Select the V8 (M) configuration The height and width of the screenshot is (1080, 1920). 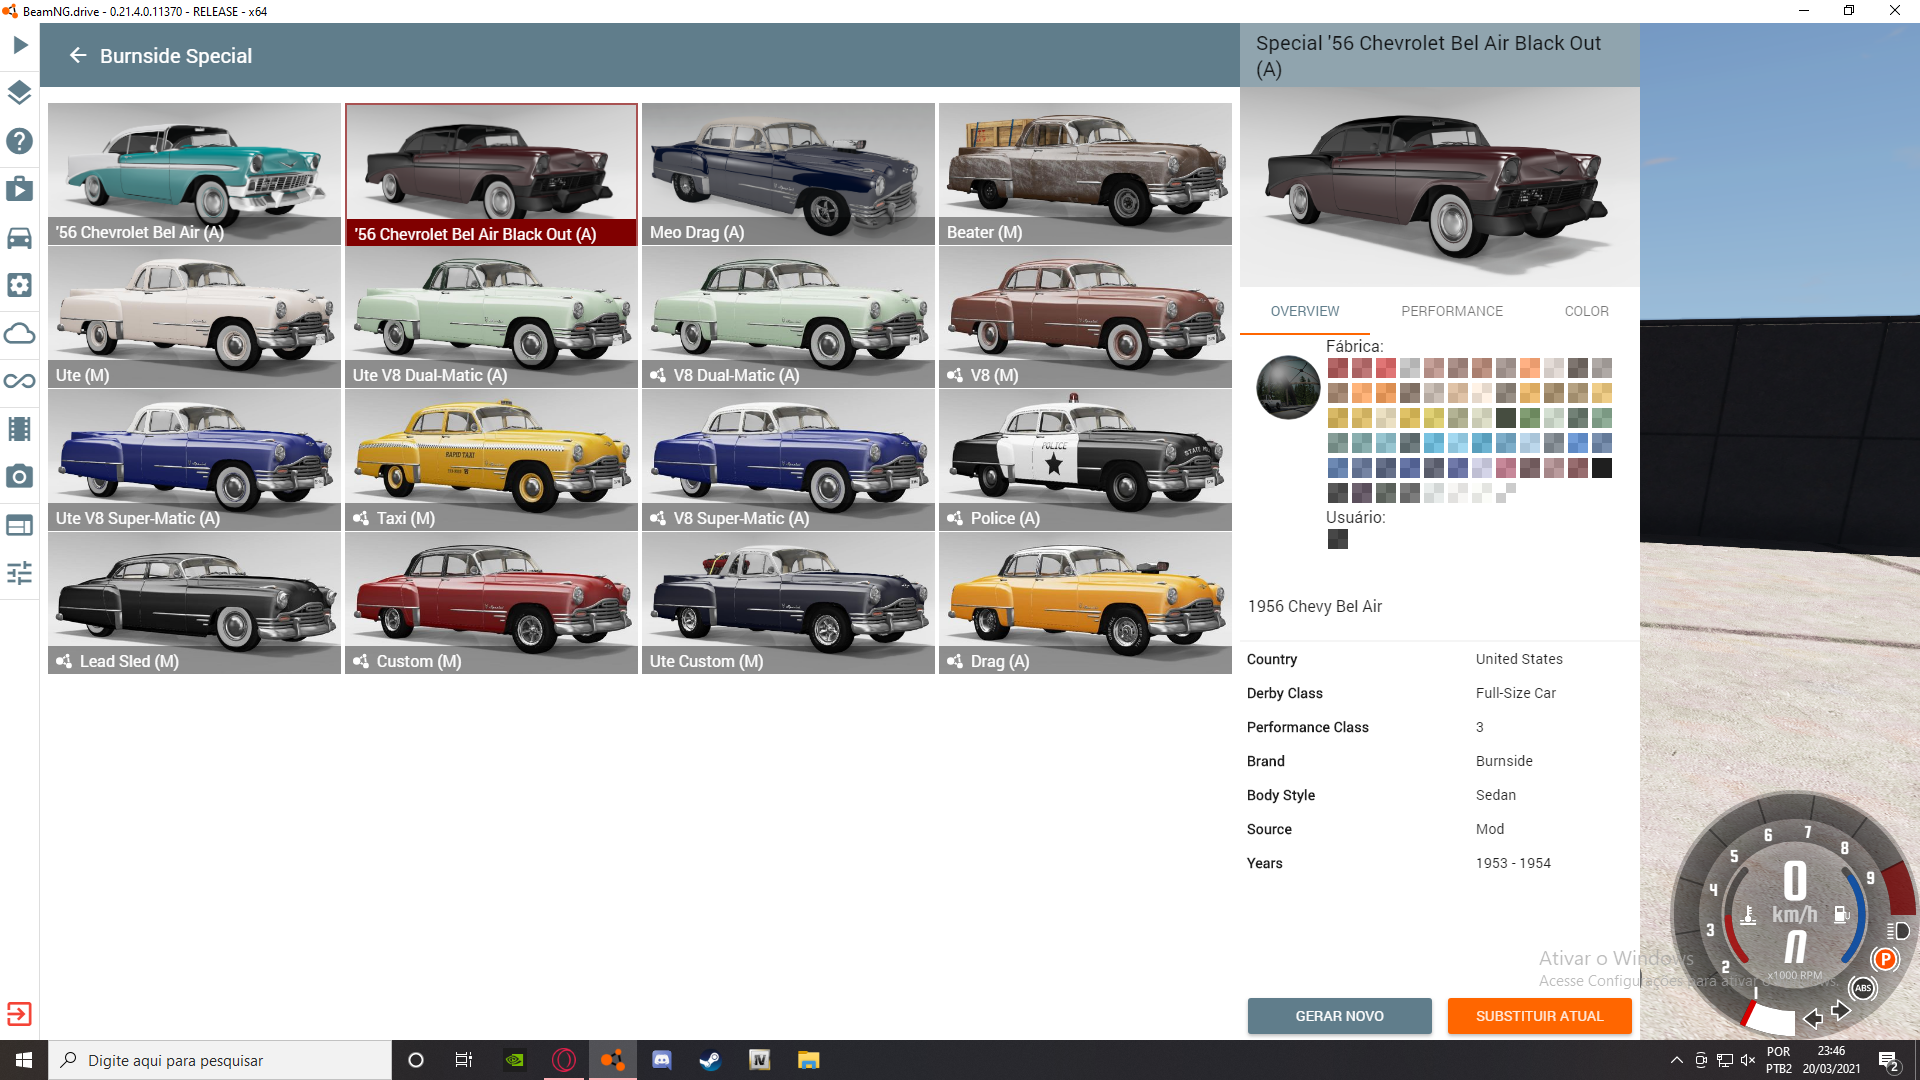(1085, 317)
